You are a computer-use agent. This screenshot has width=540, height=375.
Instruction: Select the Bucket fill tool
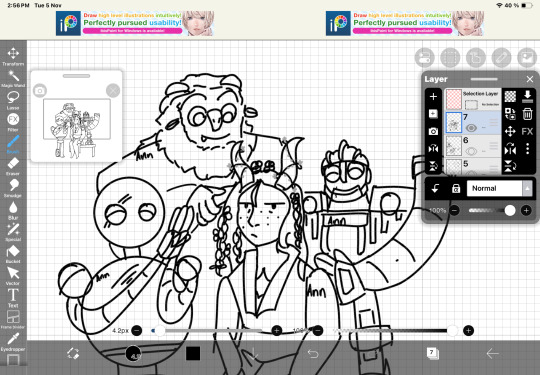click(x=13, y=254)
